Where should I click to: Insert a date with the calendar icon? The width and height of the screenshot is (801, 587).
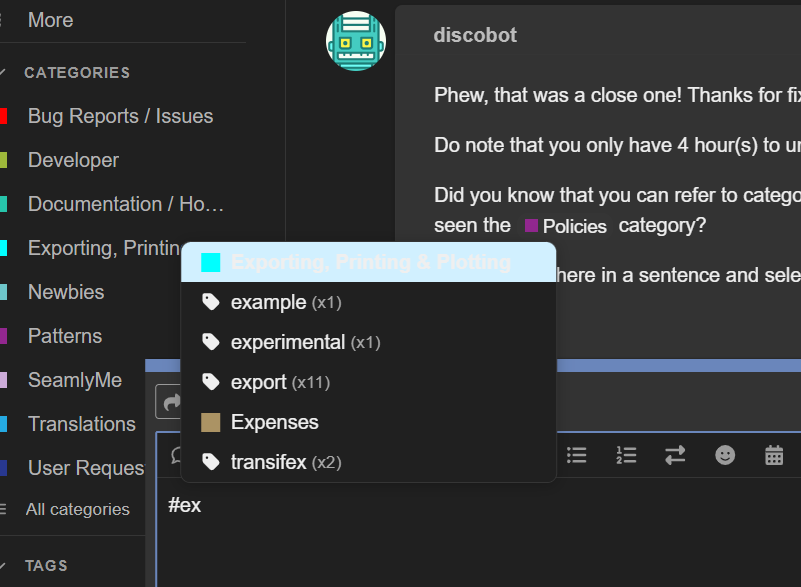click(774, 455)
